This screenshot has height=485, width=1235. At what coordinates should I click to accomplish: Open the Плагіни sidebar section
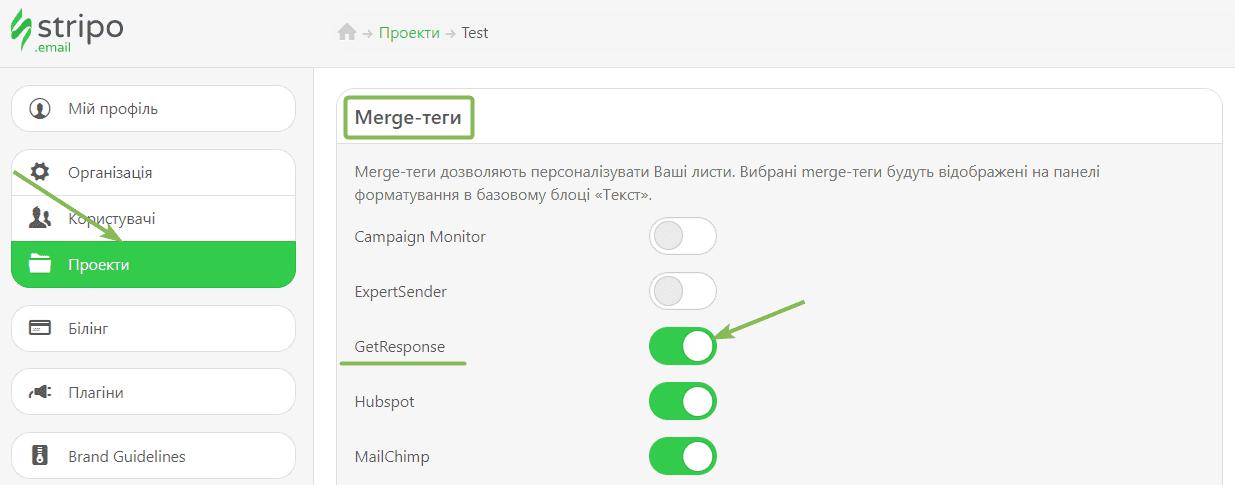[96, 392]
